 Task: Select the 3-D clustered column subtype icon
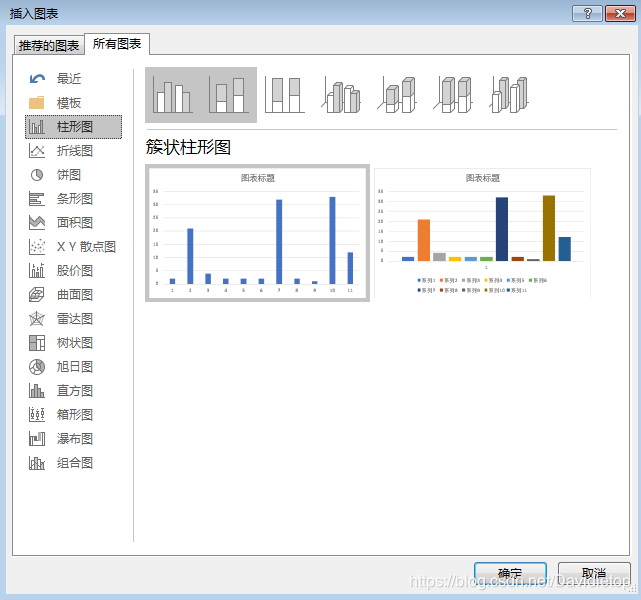click(341, 95)
